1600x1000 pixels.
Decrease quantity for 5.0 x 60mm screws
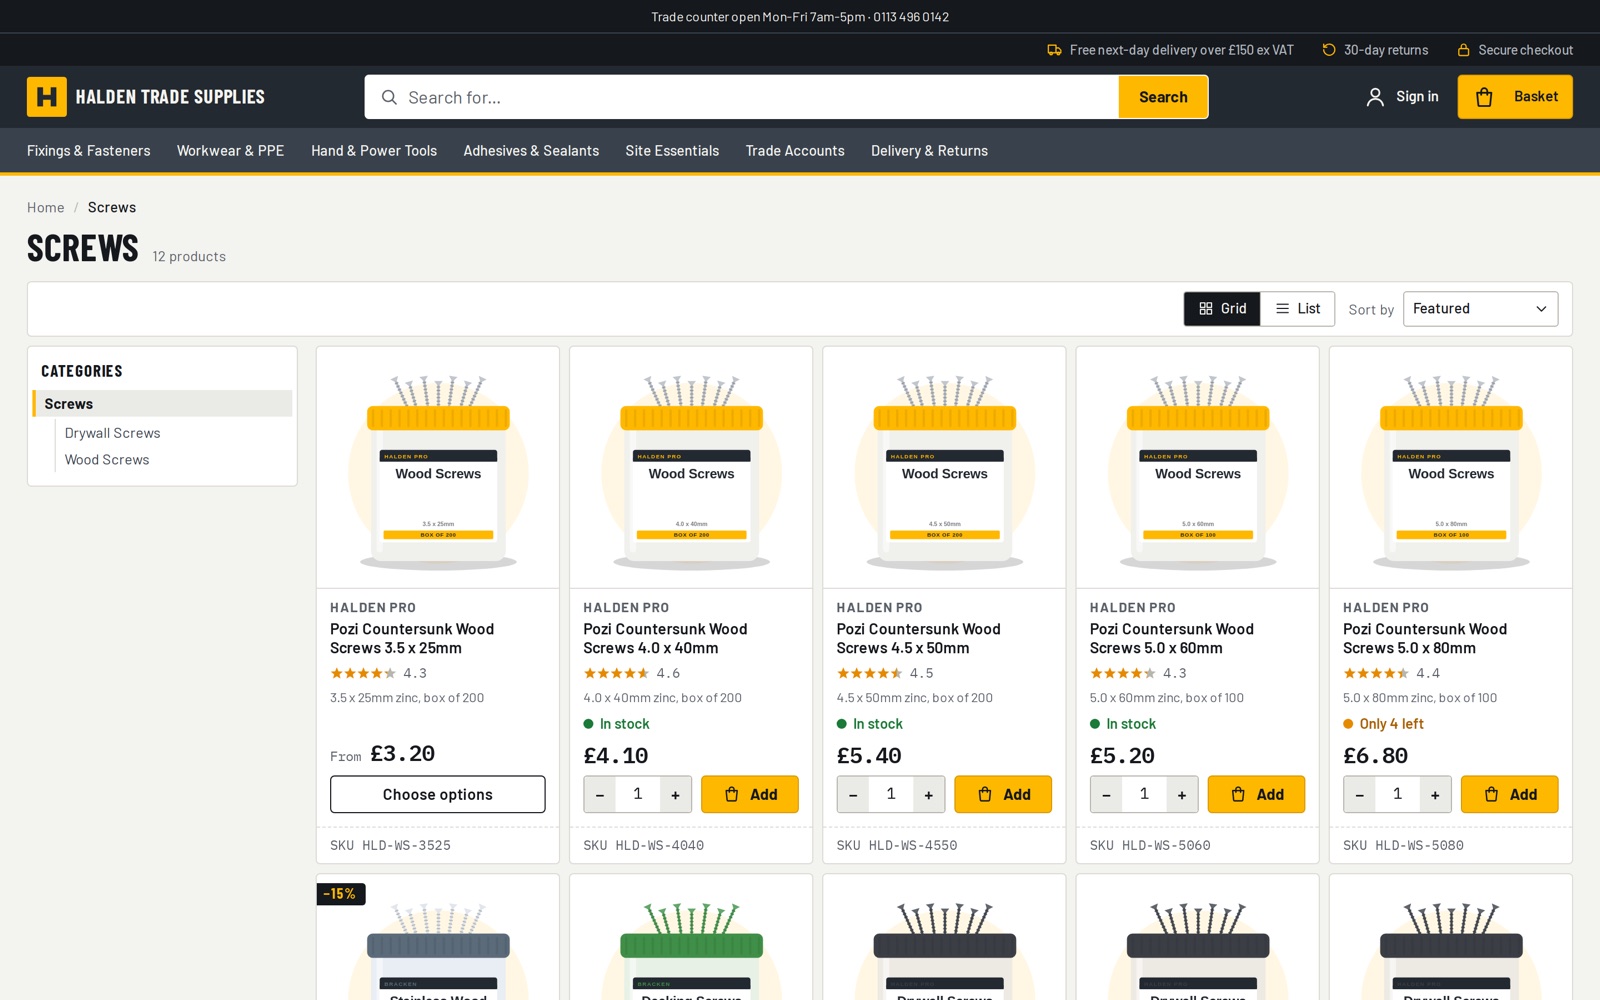1106,795
